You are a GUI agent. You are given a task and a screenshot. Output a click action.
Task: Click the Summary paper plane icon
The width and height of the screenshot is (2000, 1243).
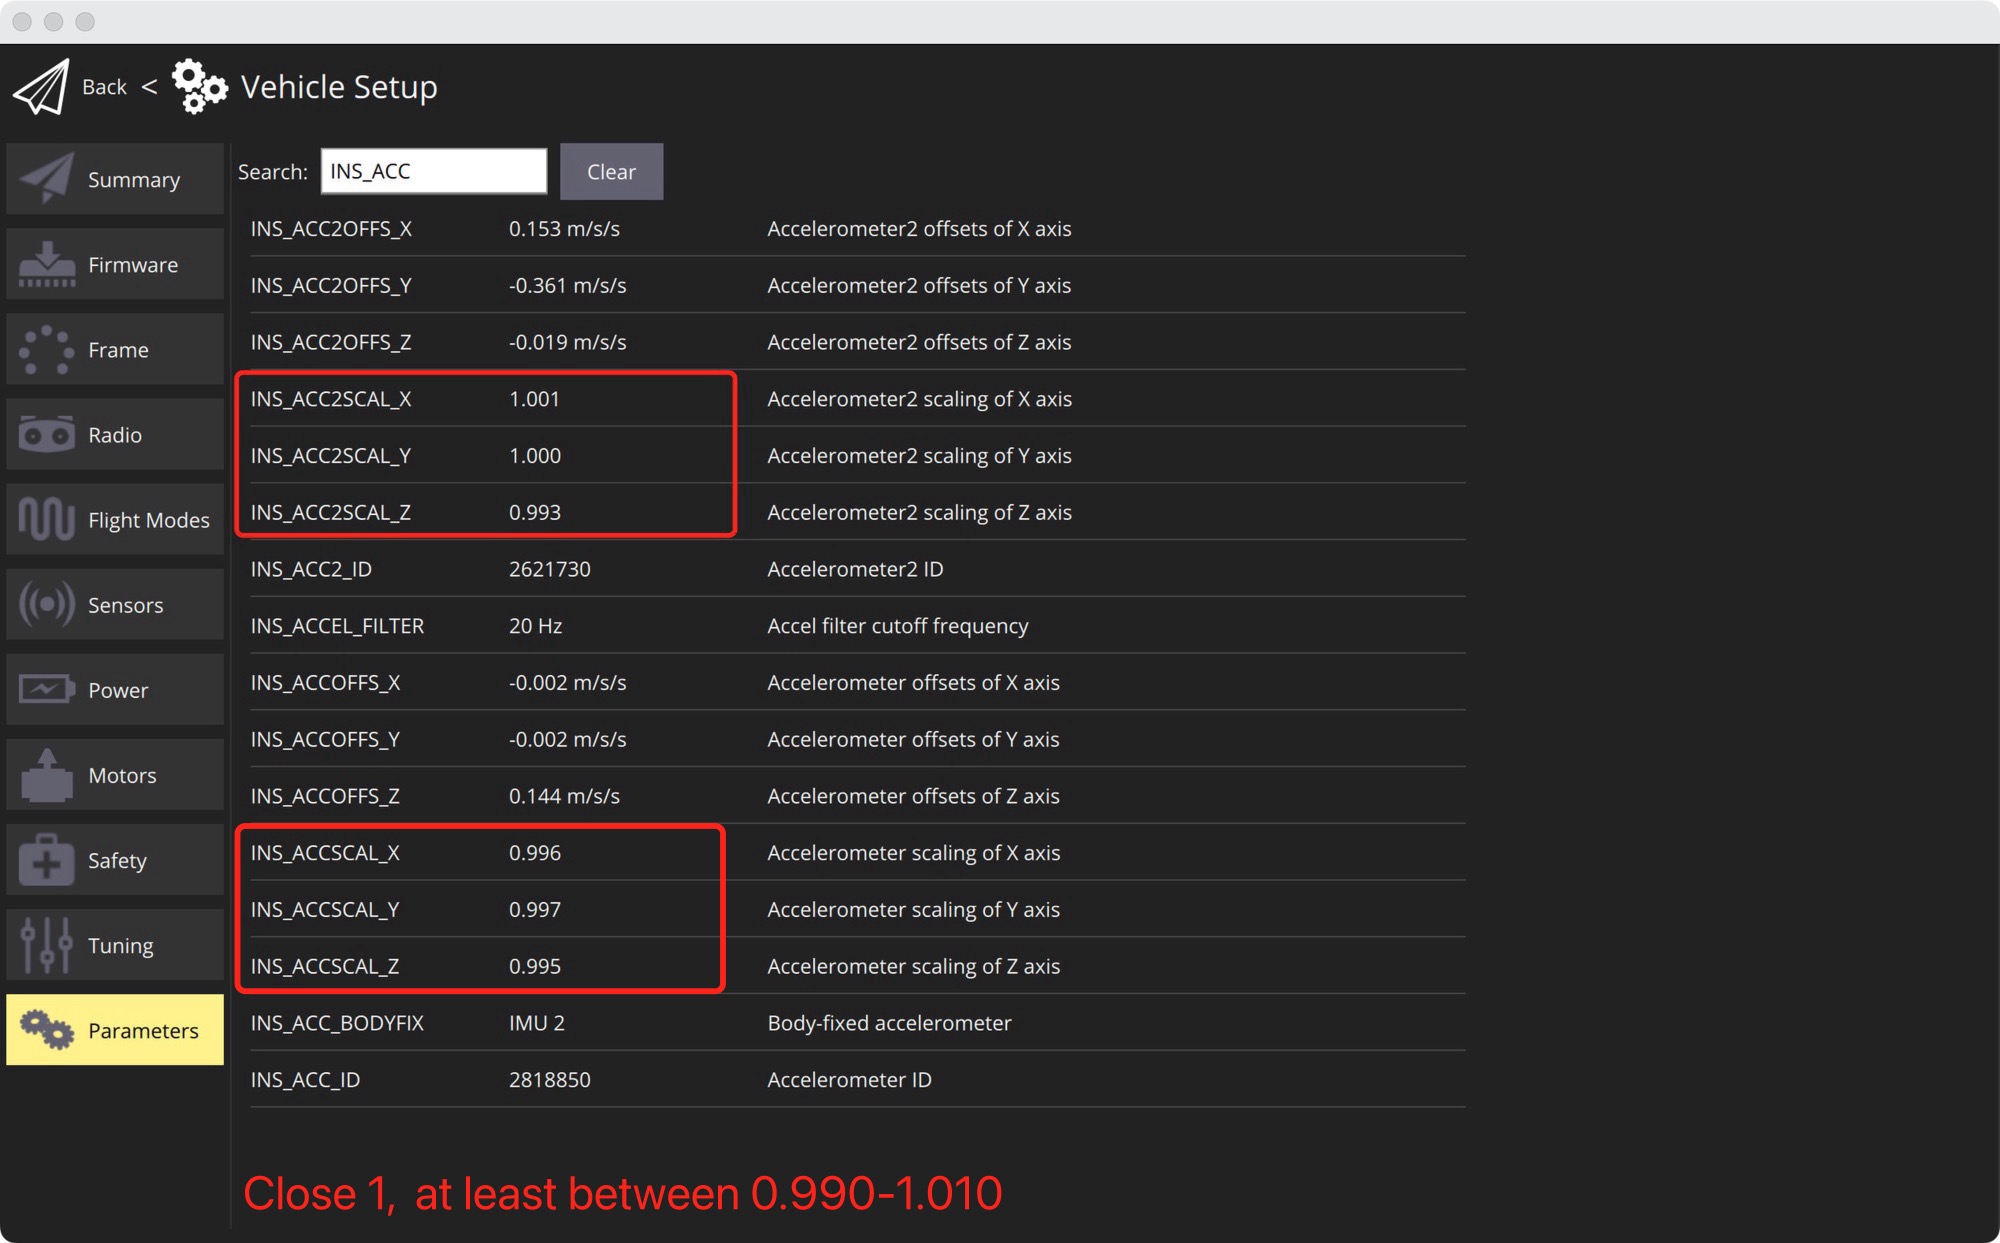pyautogui.click(x=47, y=179)
